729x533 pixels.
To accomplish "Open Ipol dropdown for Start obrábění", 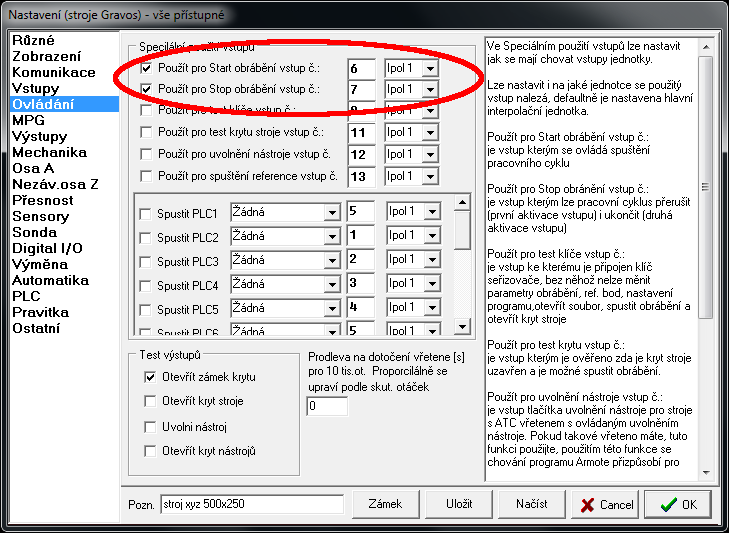I will click(430, 69).
